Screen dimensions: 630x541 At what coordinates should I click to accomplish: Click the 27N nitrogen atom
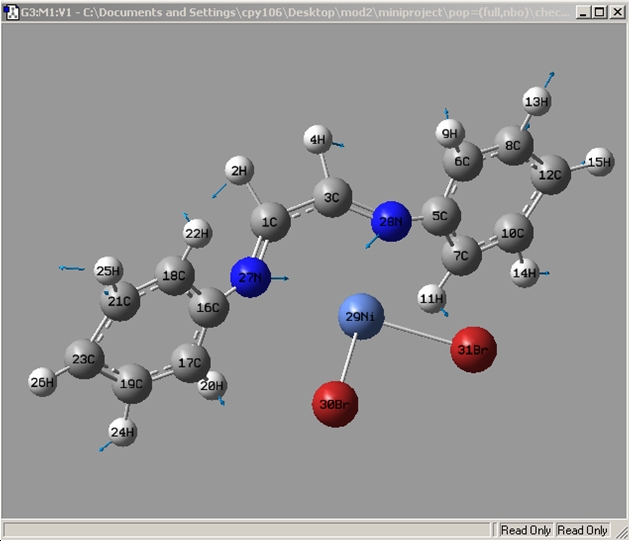click(x=250, y=277)
